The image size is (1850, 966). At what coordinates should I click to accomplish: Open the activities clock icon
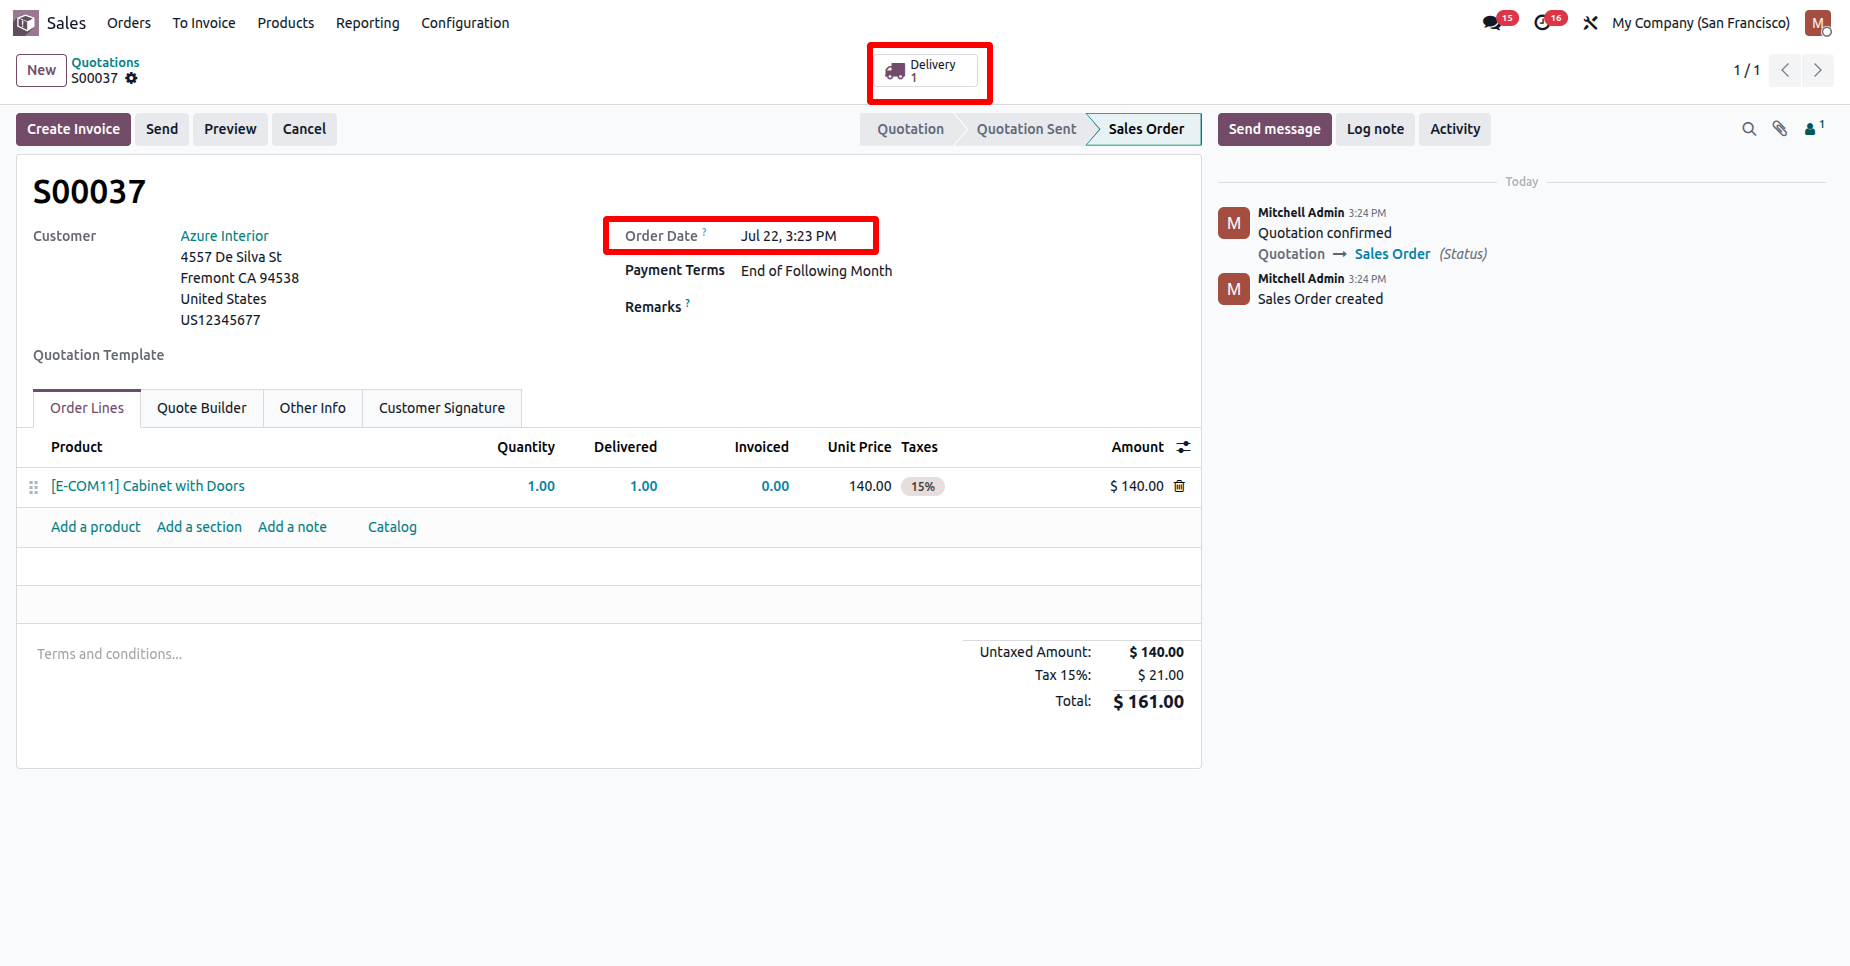pos(1542,22)
